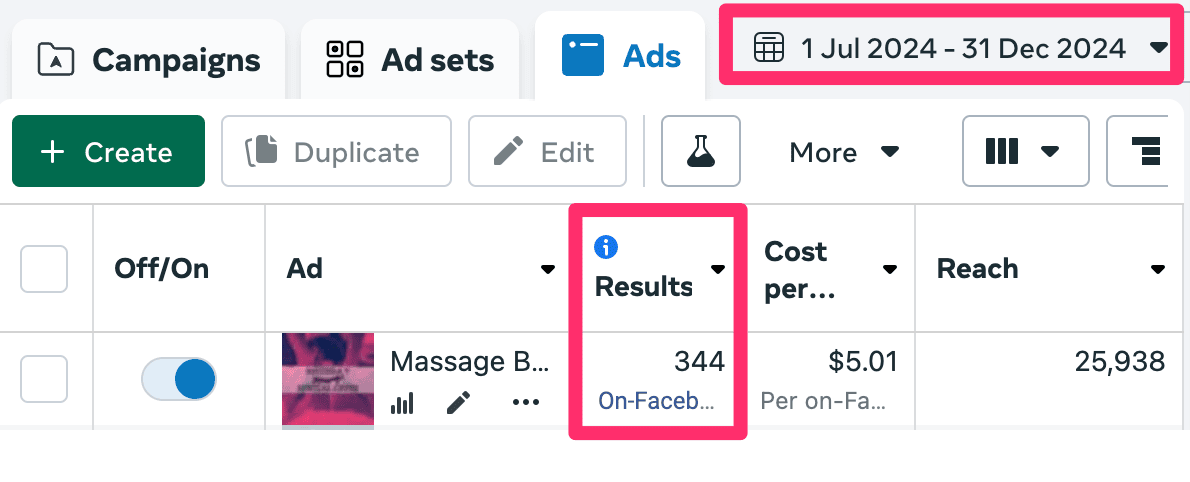This screenshot has height=482, width=1190.
Task: Select the Massage ad row checkbox
Action: tap(44, 378)
